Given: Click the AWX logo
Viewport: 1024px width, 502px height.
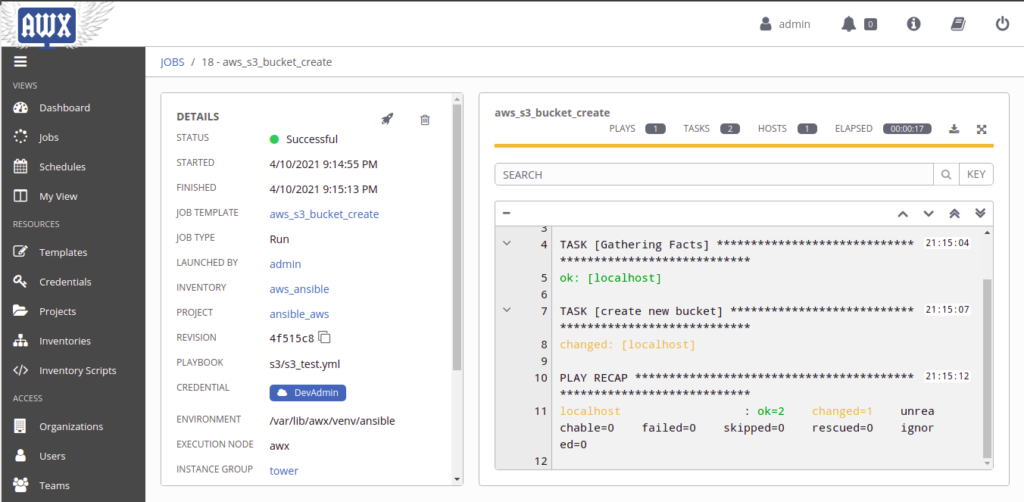Looking at the screenshot, I should (47, 25).
